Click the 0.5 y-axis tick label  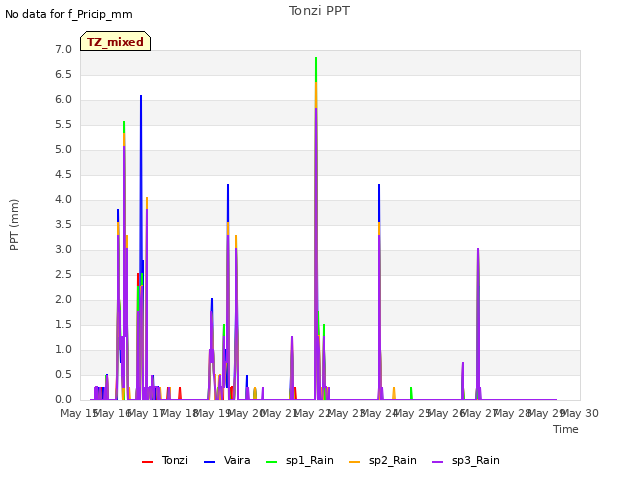[63, 375]
